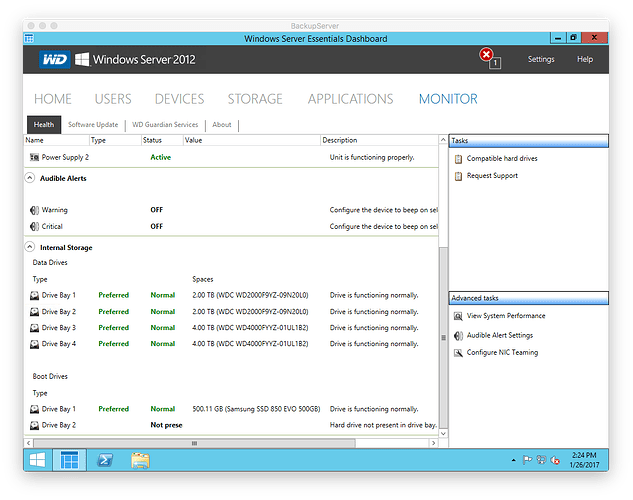633x500 pixels.
Task: Collapse the Audible Alerts section
Action: [29, 178]
